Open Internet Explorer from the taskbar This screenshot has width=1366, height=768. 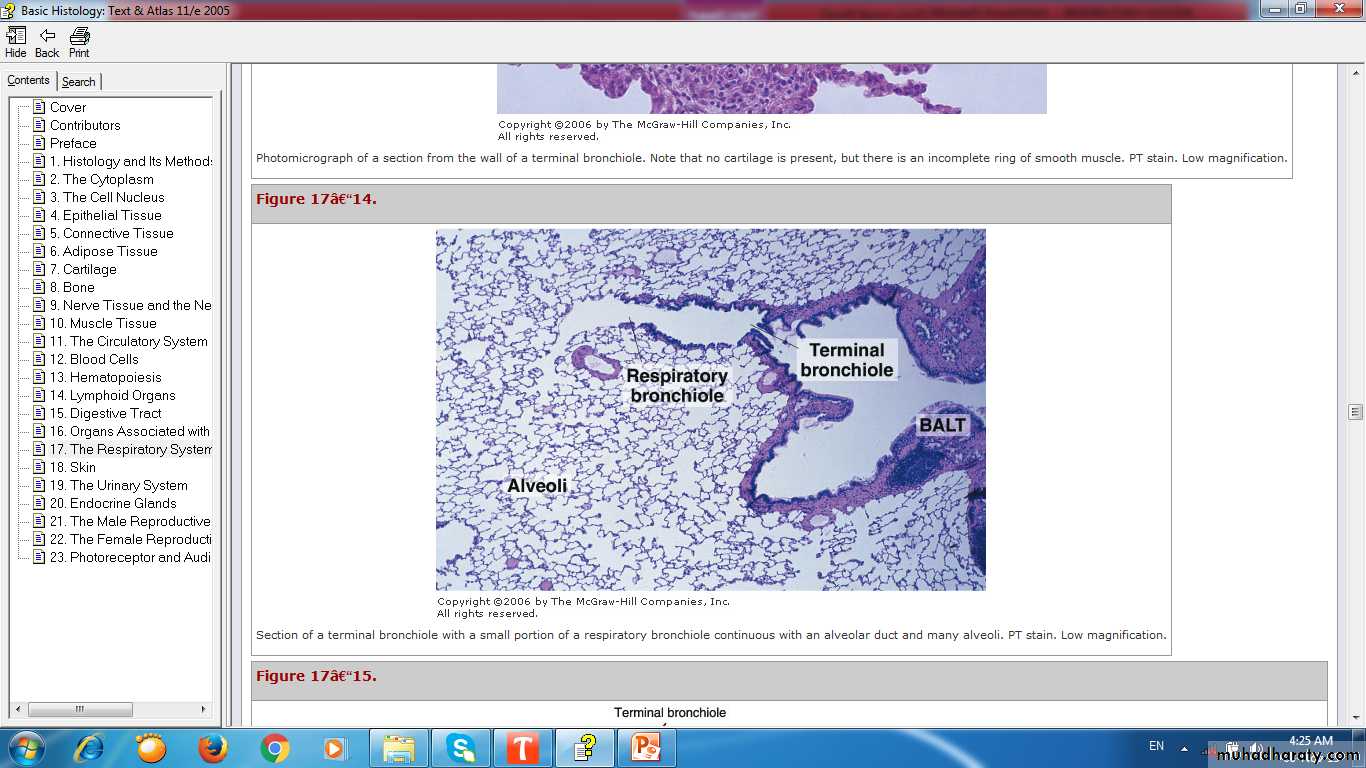point(89,748)
